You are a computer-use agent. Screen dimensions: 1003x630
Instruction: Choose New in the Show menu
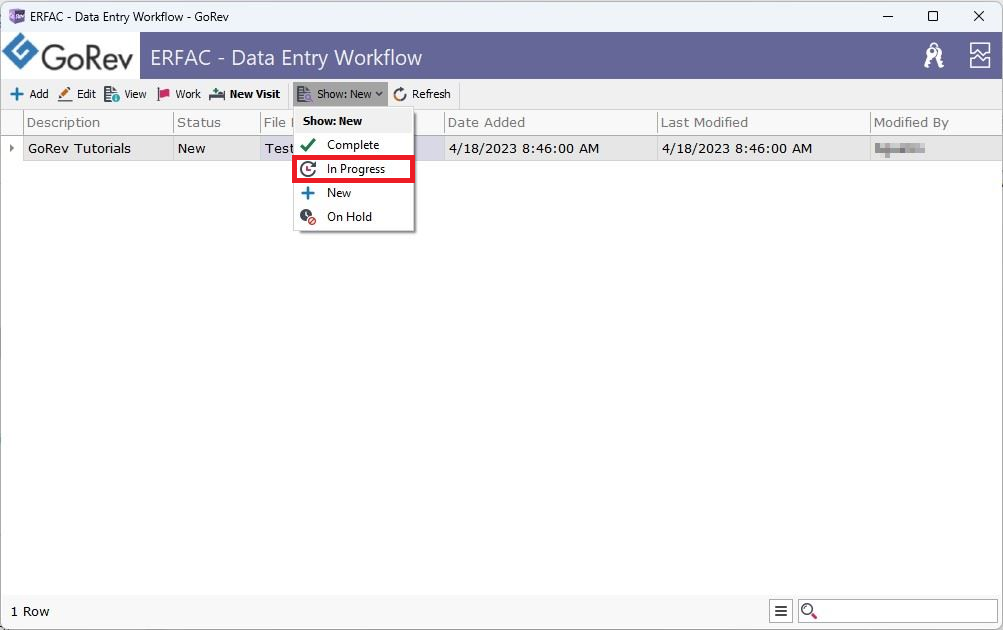tap(353, 193)
